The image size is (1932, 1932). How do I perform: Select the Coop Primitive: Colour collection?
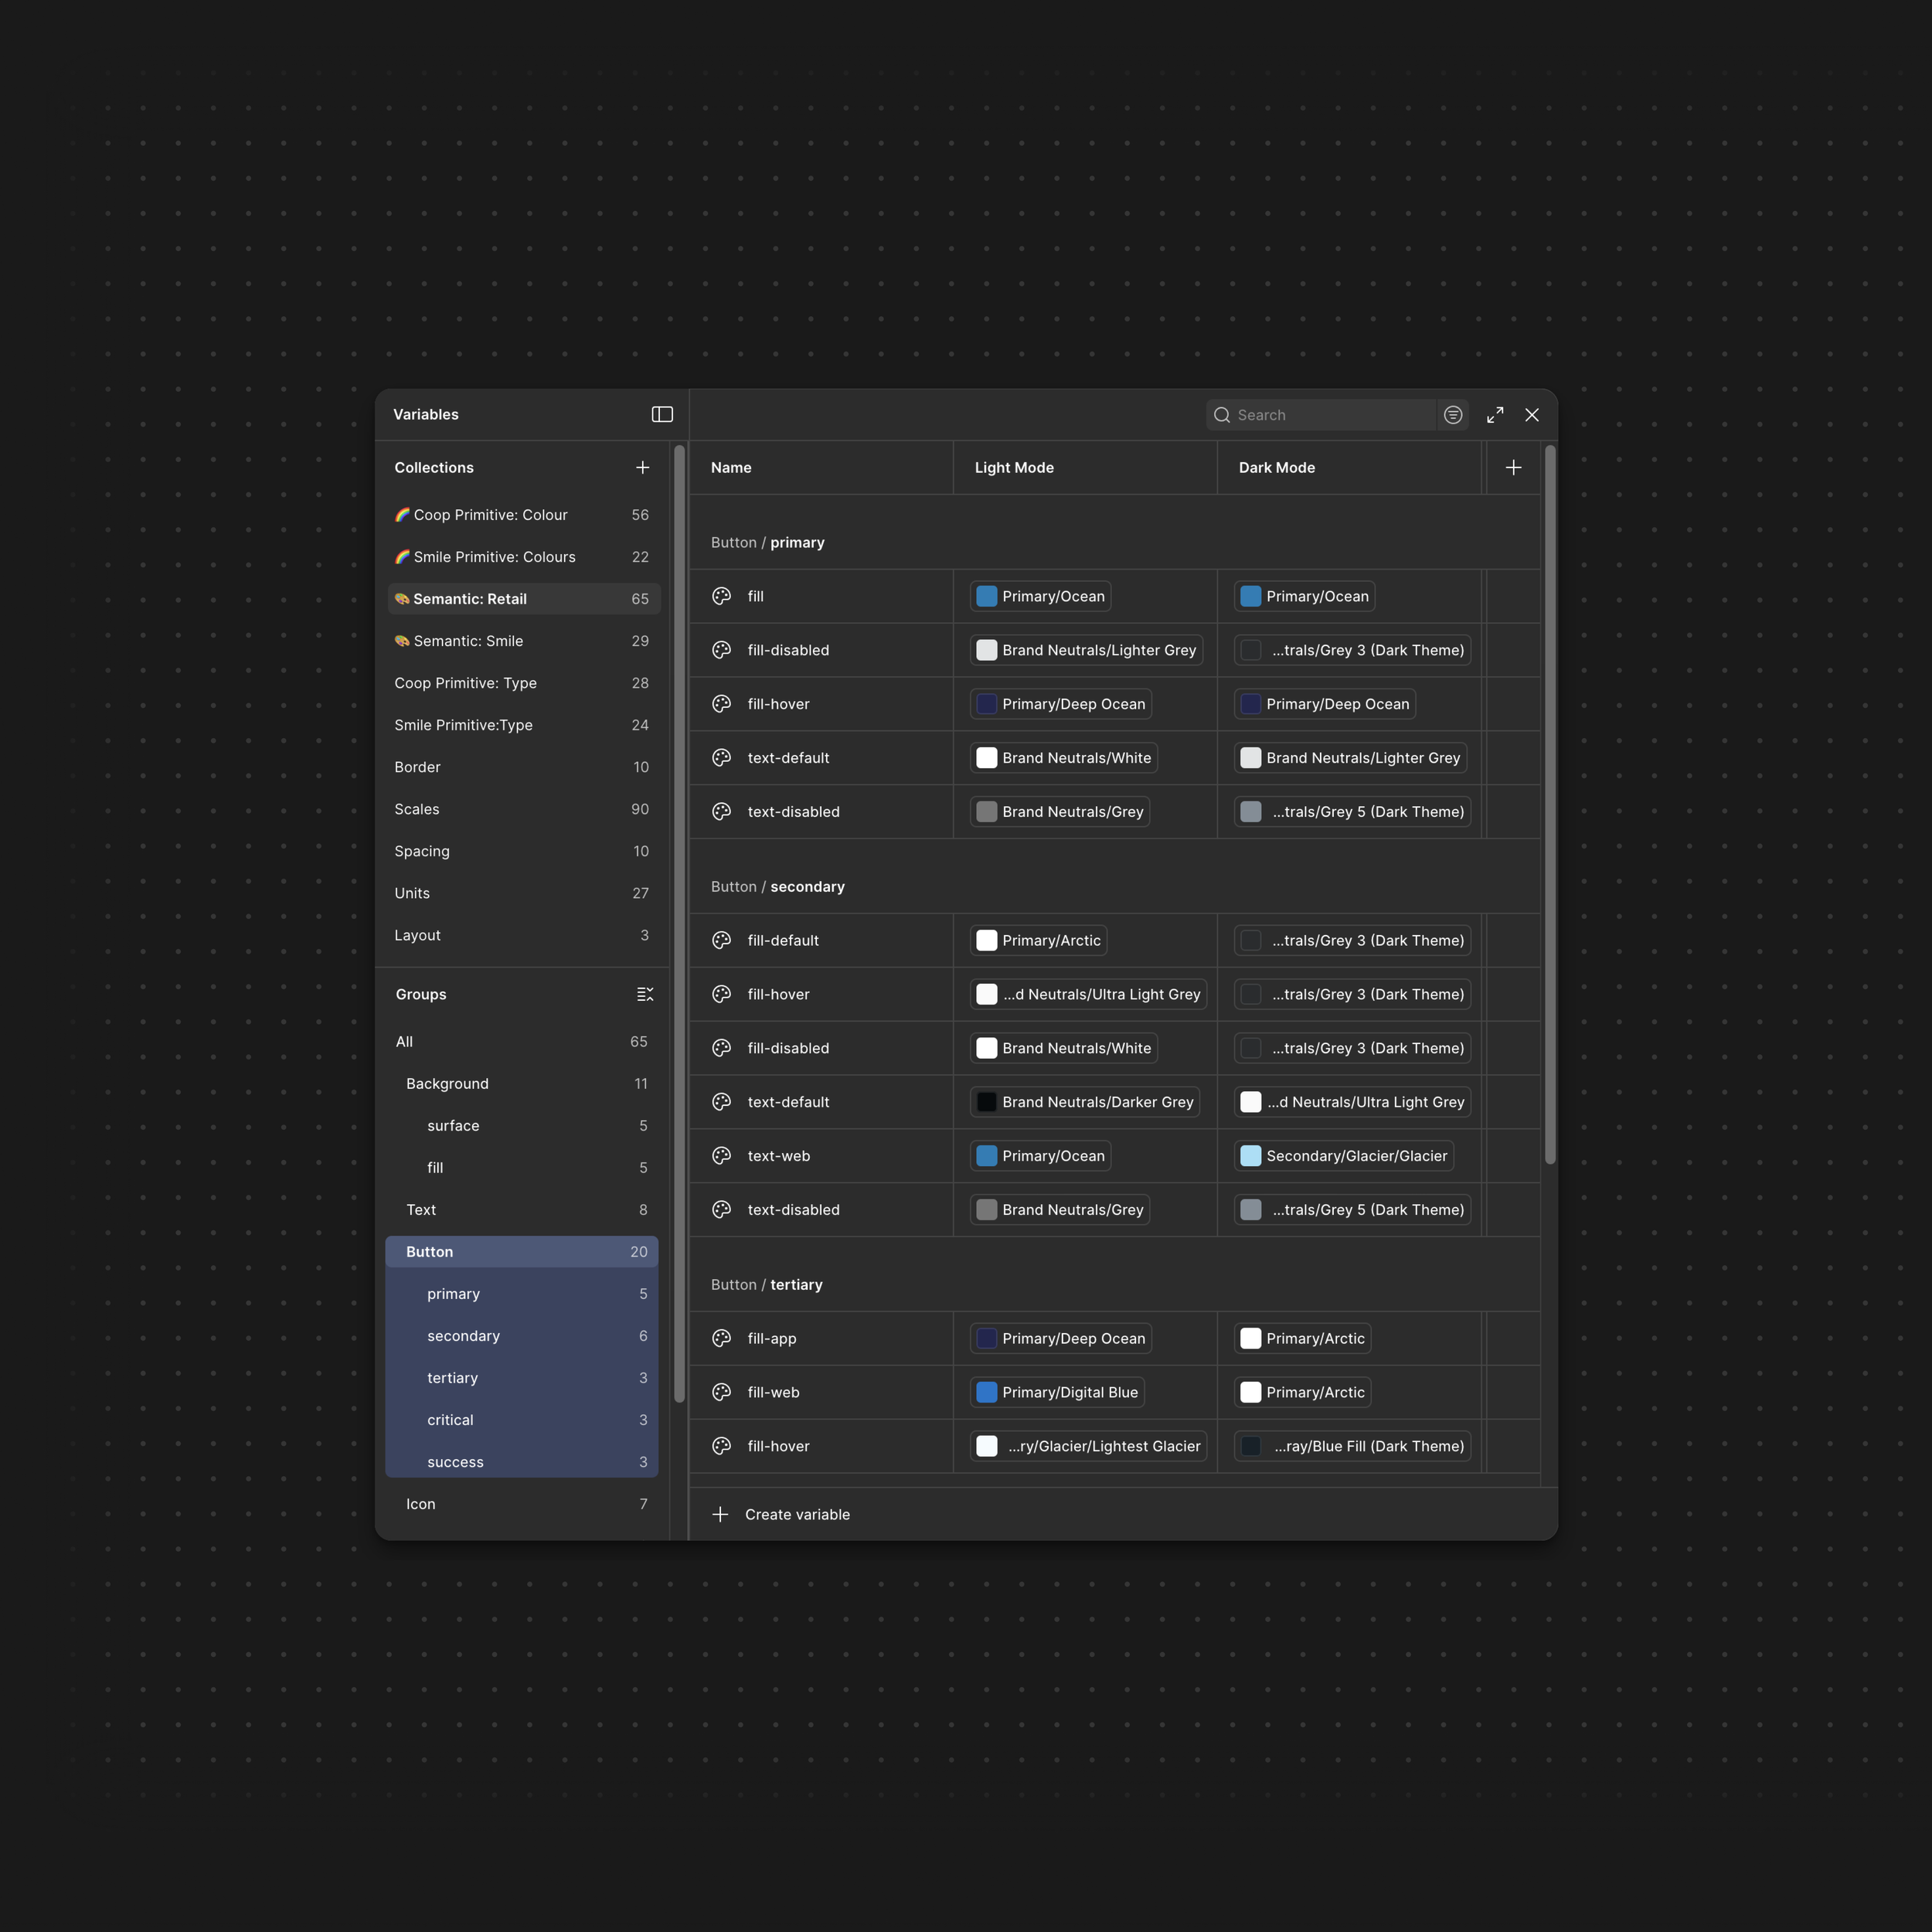(490, 514)
